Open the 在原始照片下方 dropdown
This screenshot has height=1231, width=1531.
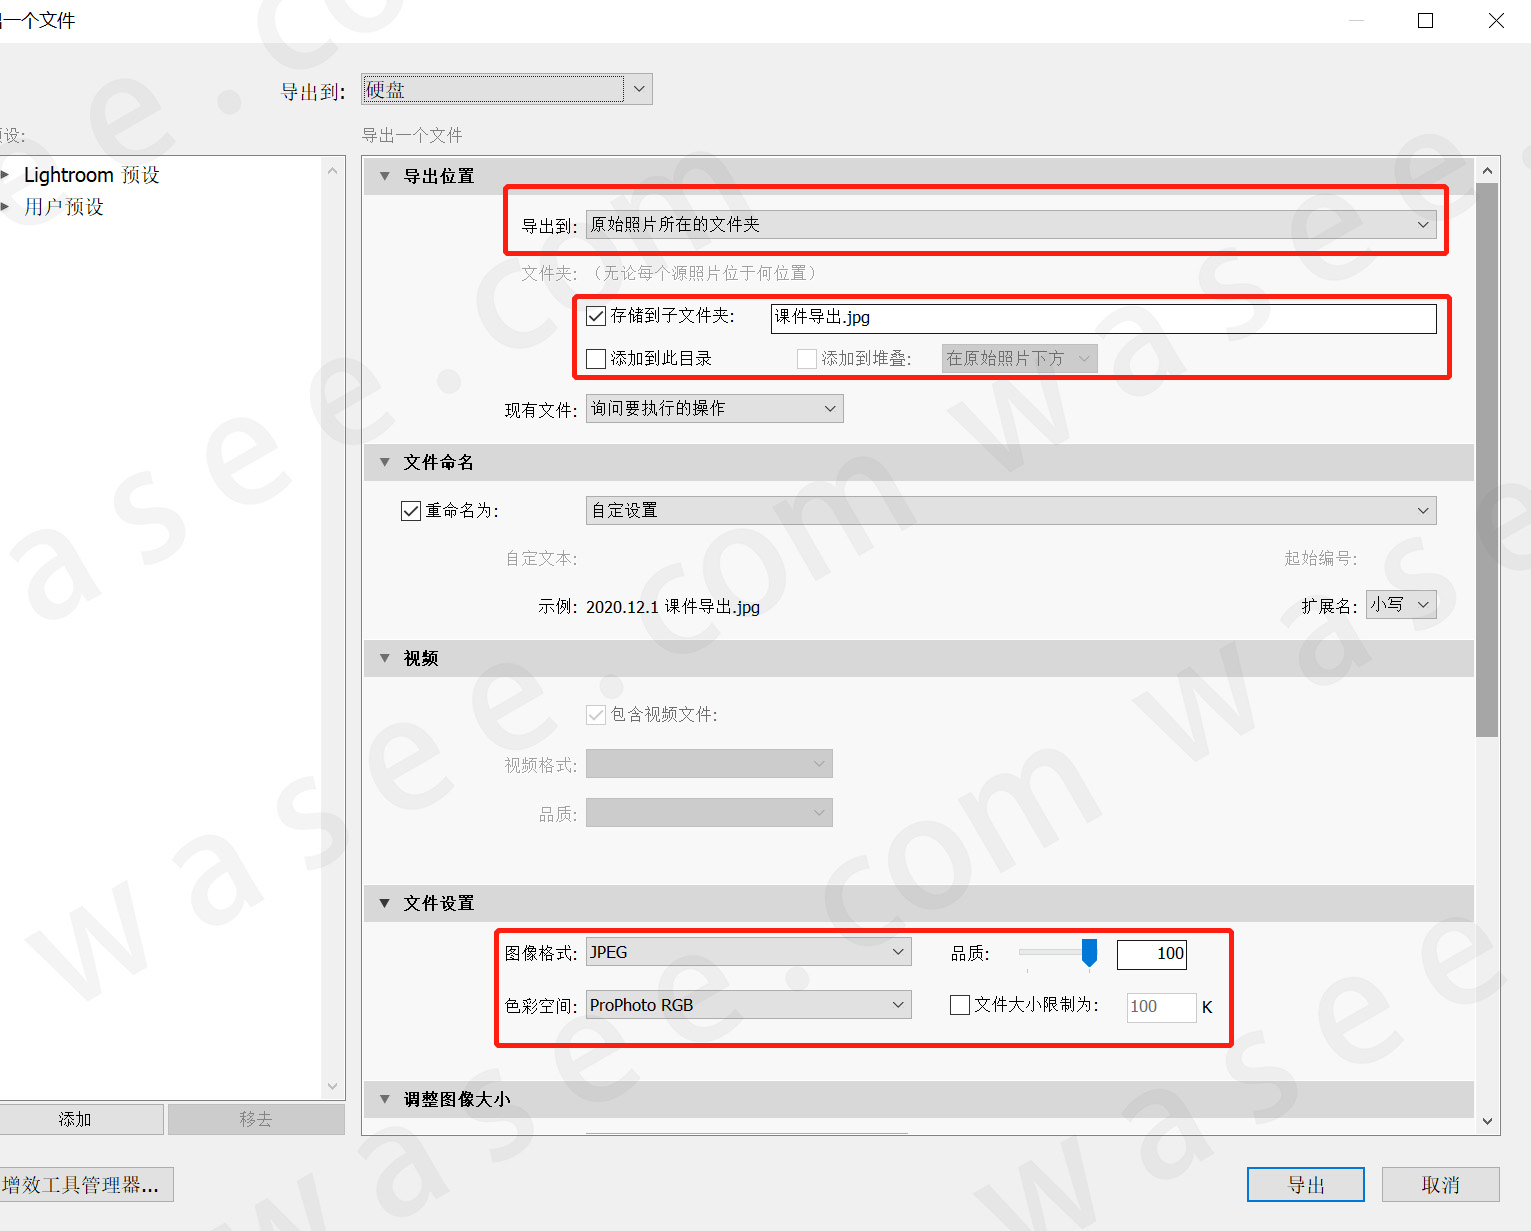click(x=1019, y=359)
